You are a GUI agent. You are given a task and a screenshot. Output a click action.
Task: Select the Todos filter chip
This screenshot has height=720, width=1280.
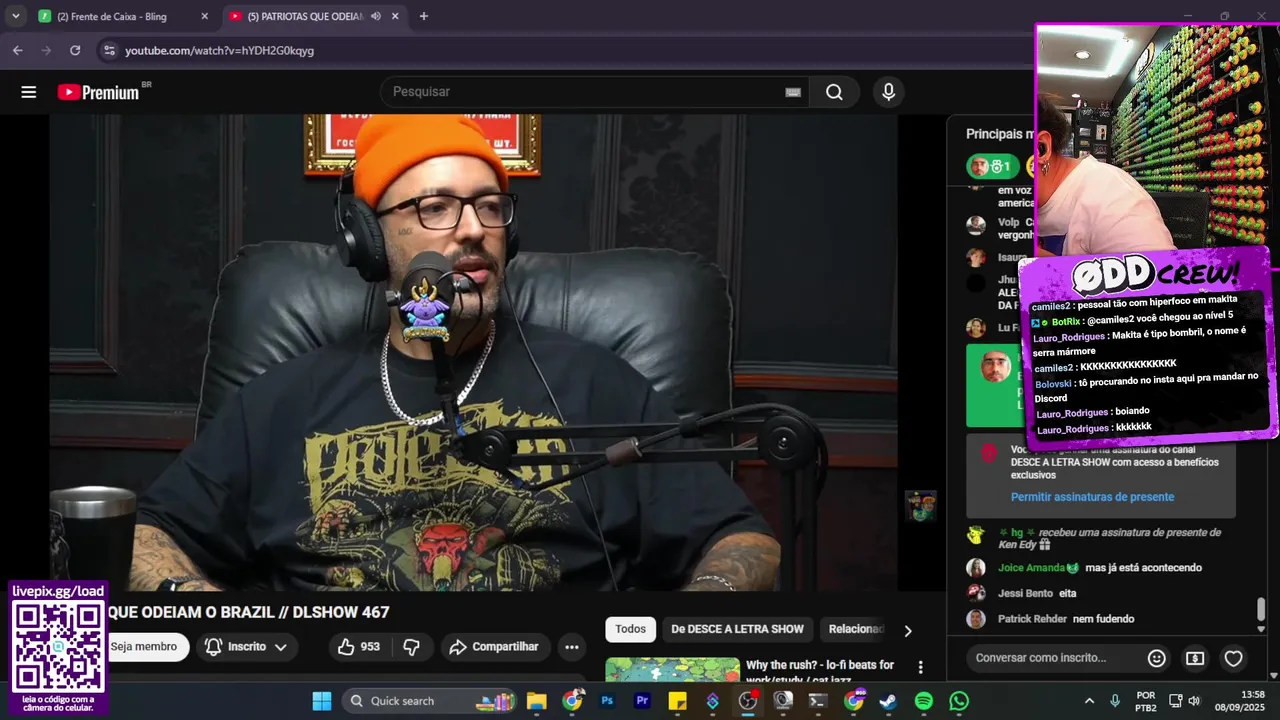pos(630,629)
